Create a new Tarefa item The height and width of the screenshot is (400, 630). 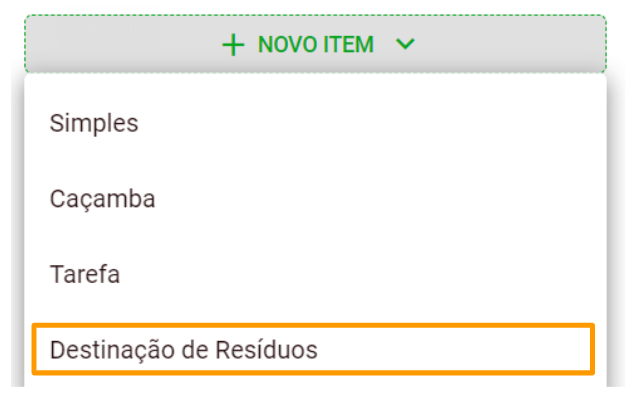pos(85,274)
